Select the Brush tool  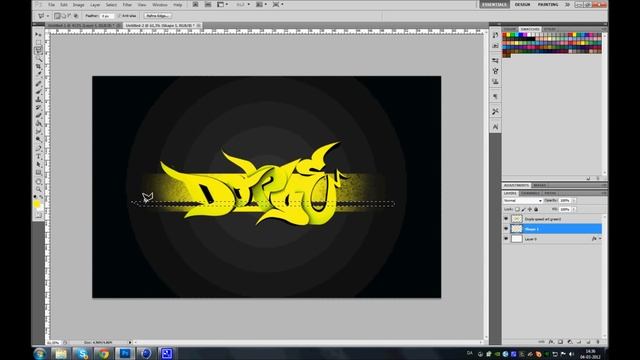[38, 91]
